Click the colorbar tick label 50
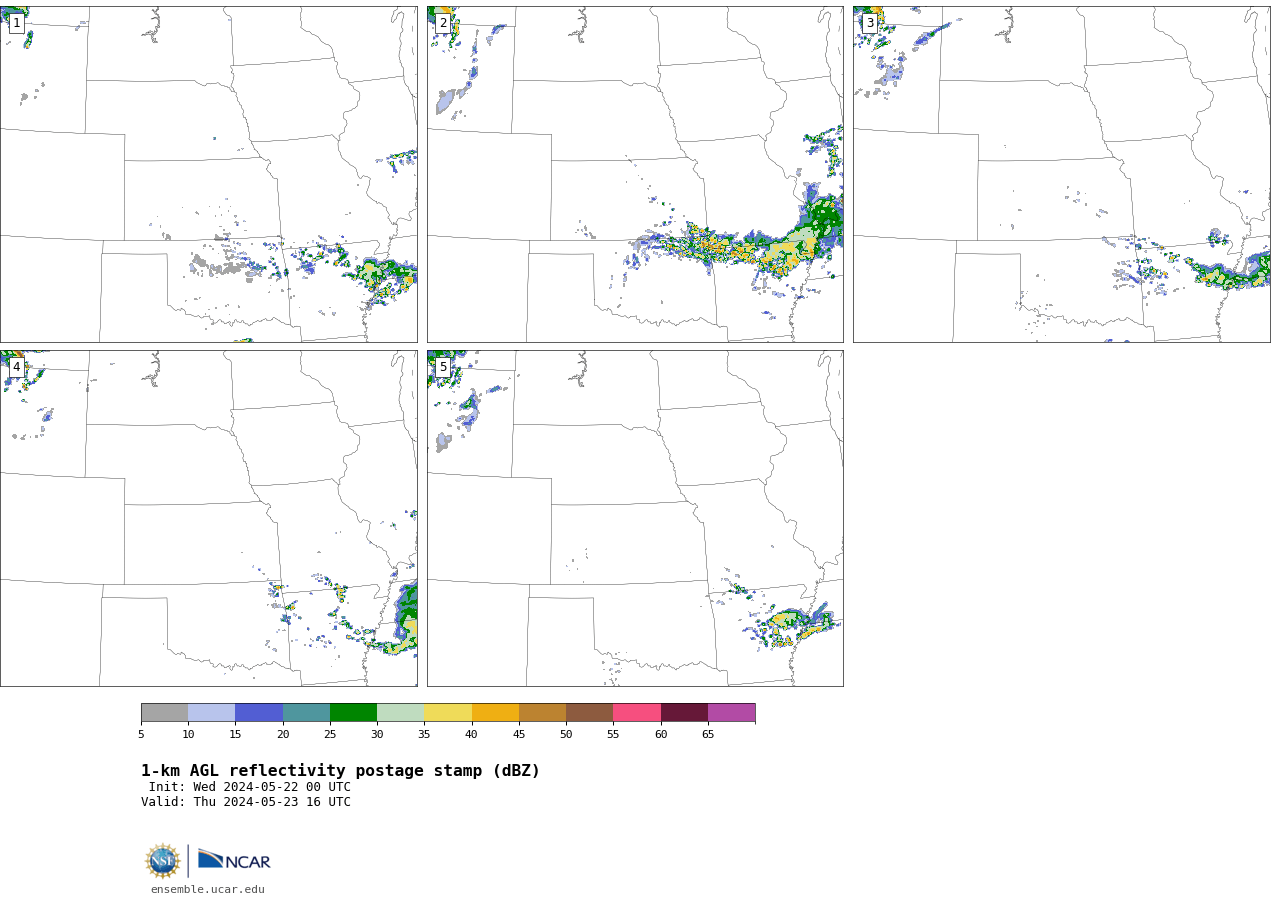Screen dimensions: 1280x901 (566, 735)
